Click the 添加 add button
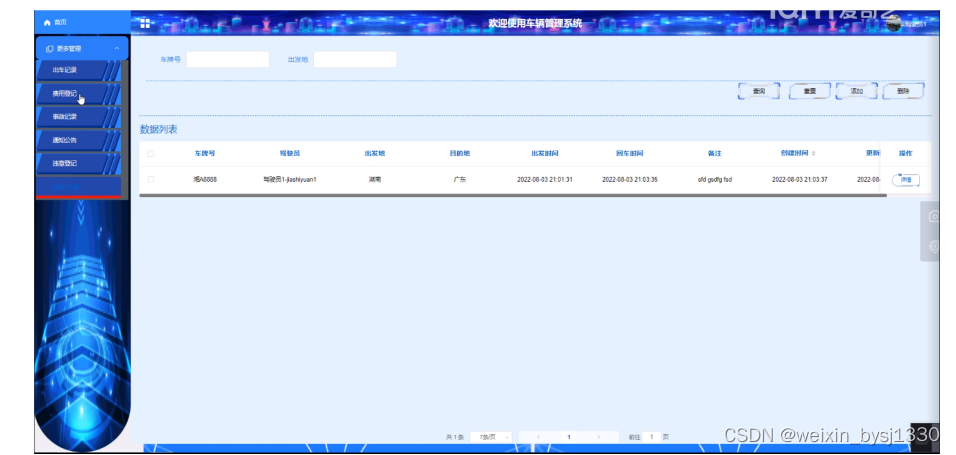The width and height of the screenshot is (956, 455). click(857, 91)
